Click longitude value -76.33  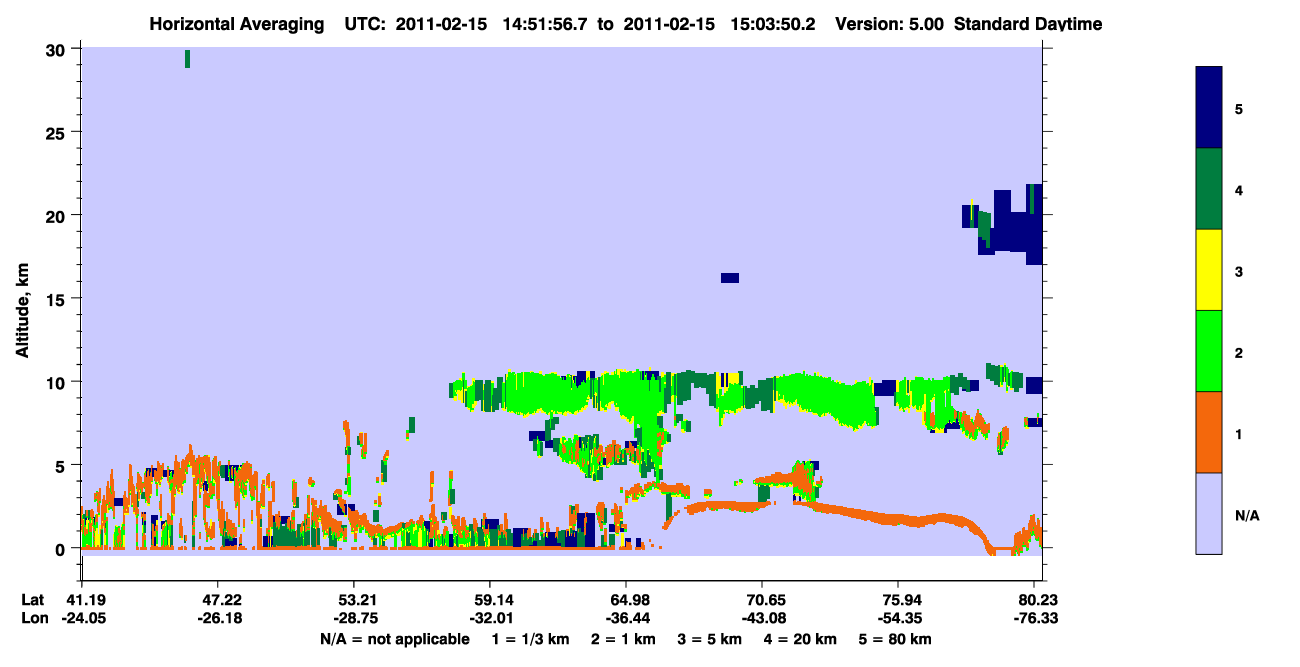tap(1037, 618)
